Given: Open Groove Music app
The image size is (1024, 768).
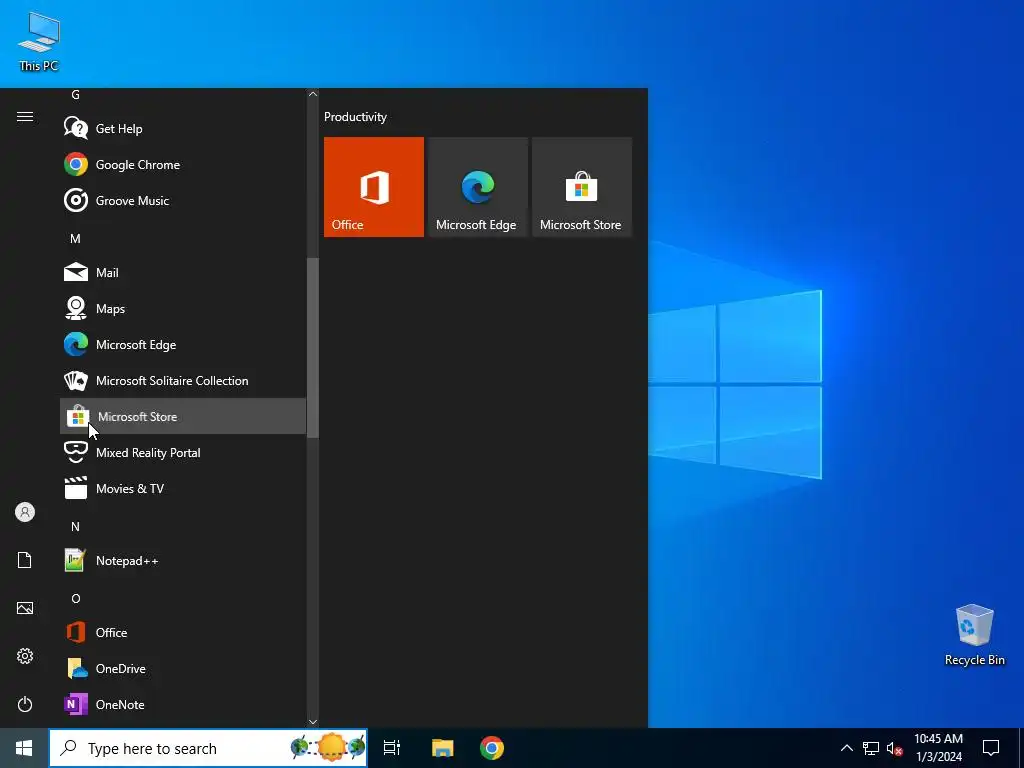Looking at the screenshot, I should tap(183, 200).
